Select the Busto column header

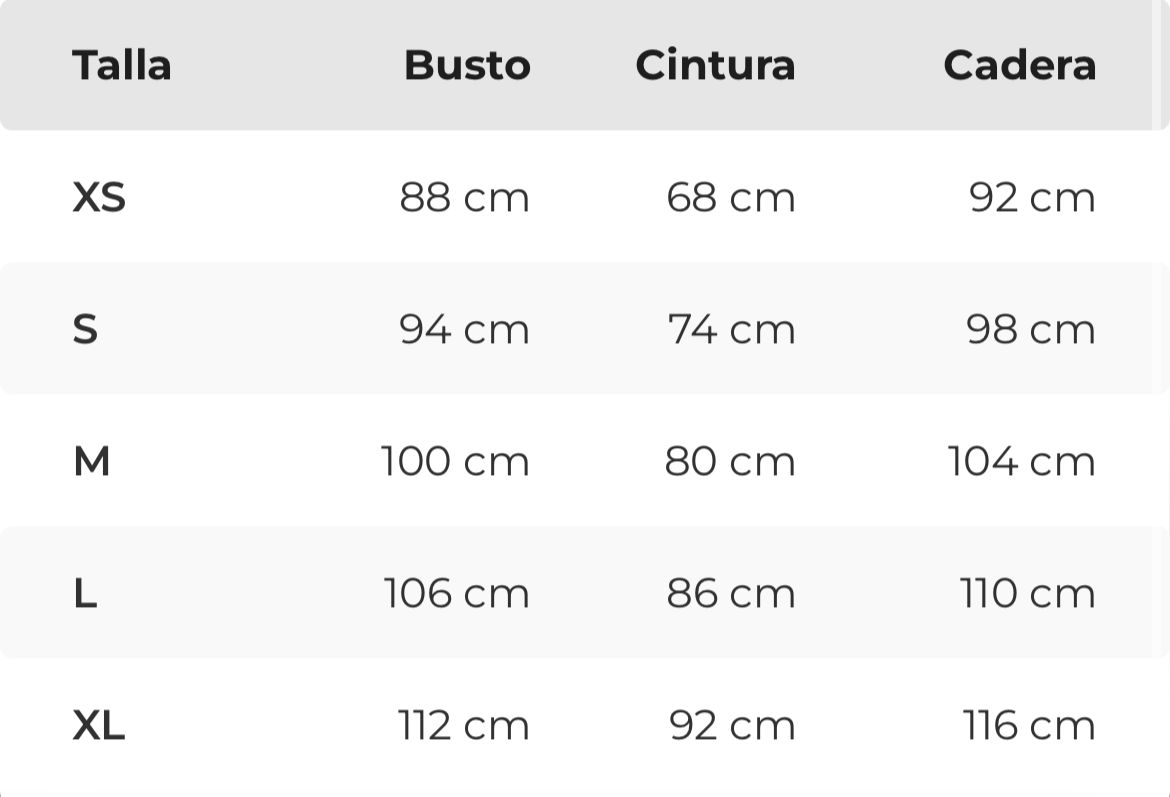(x=467, y=65)
